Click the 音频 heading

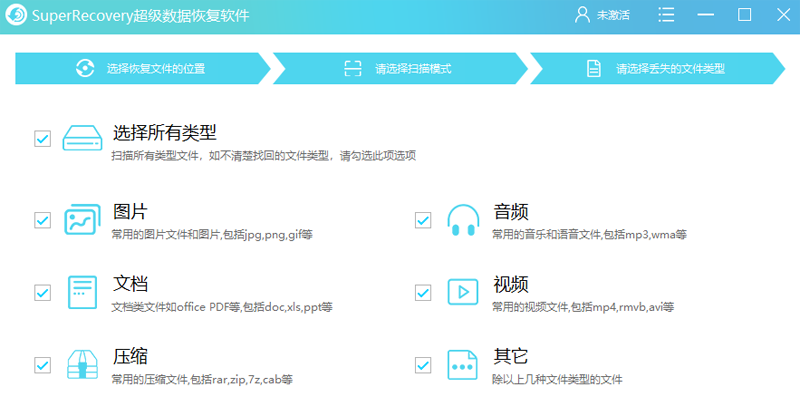tap(511, 212)
